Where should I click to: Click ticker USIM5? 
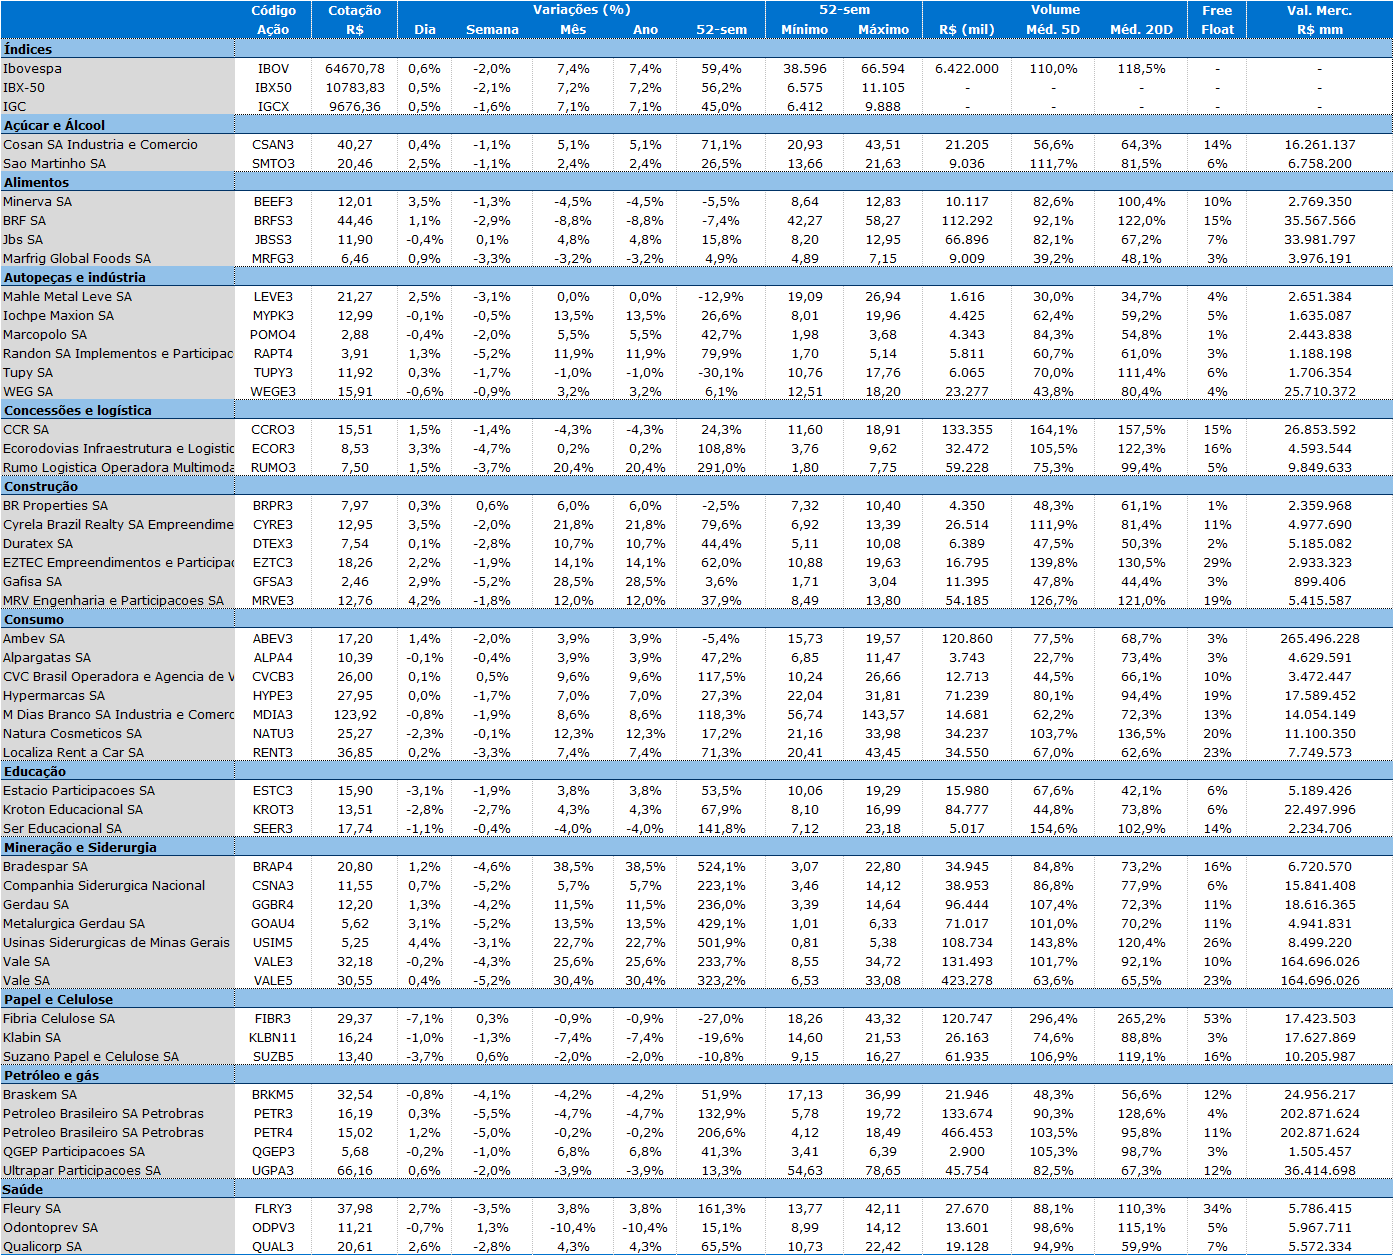tap(273, 943)
